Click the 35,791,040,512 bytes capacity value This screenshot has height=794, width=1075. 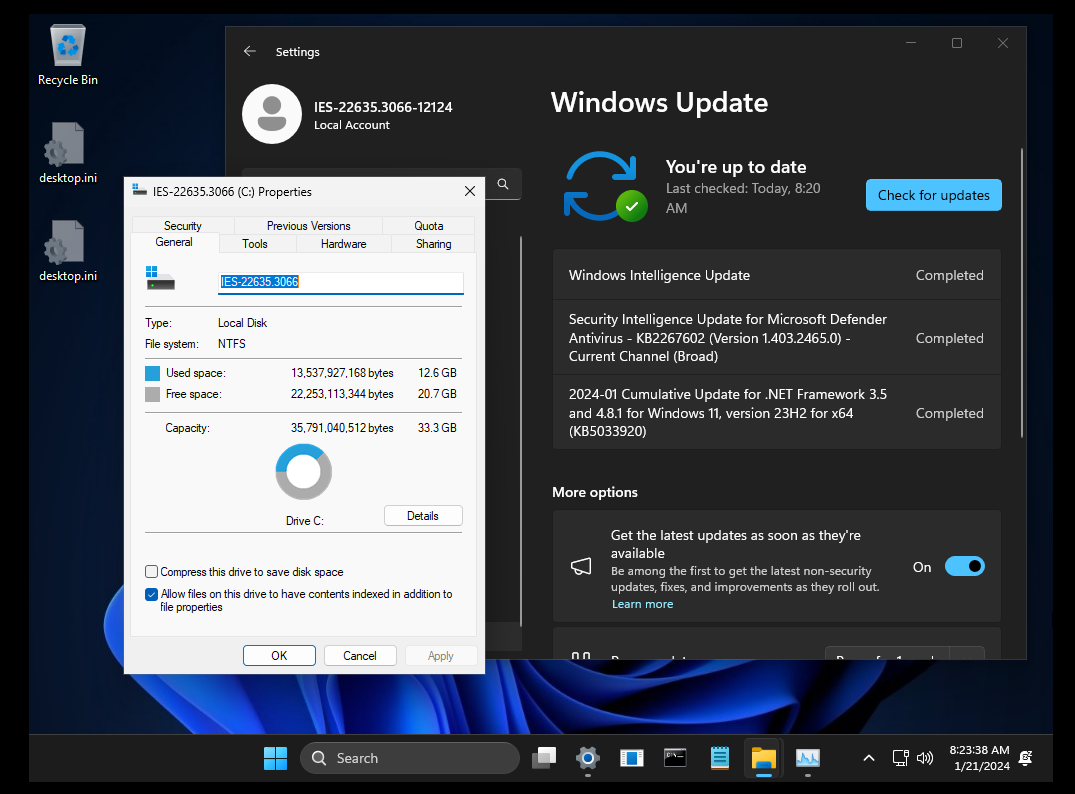coord(342,428)
